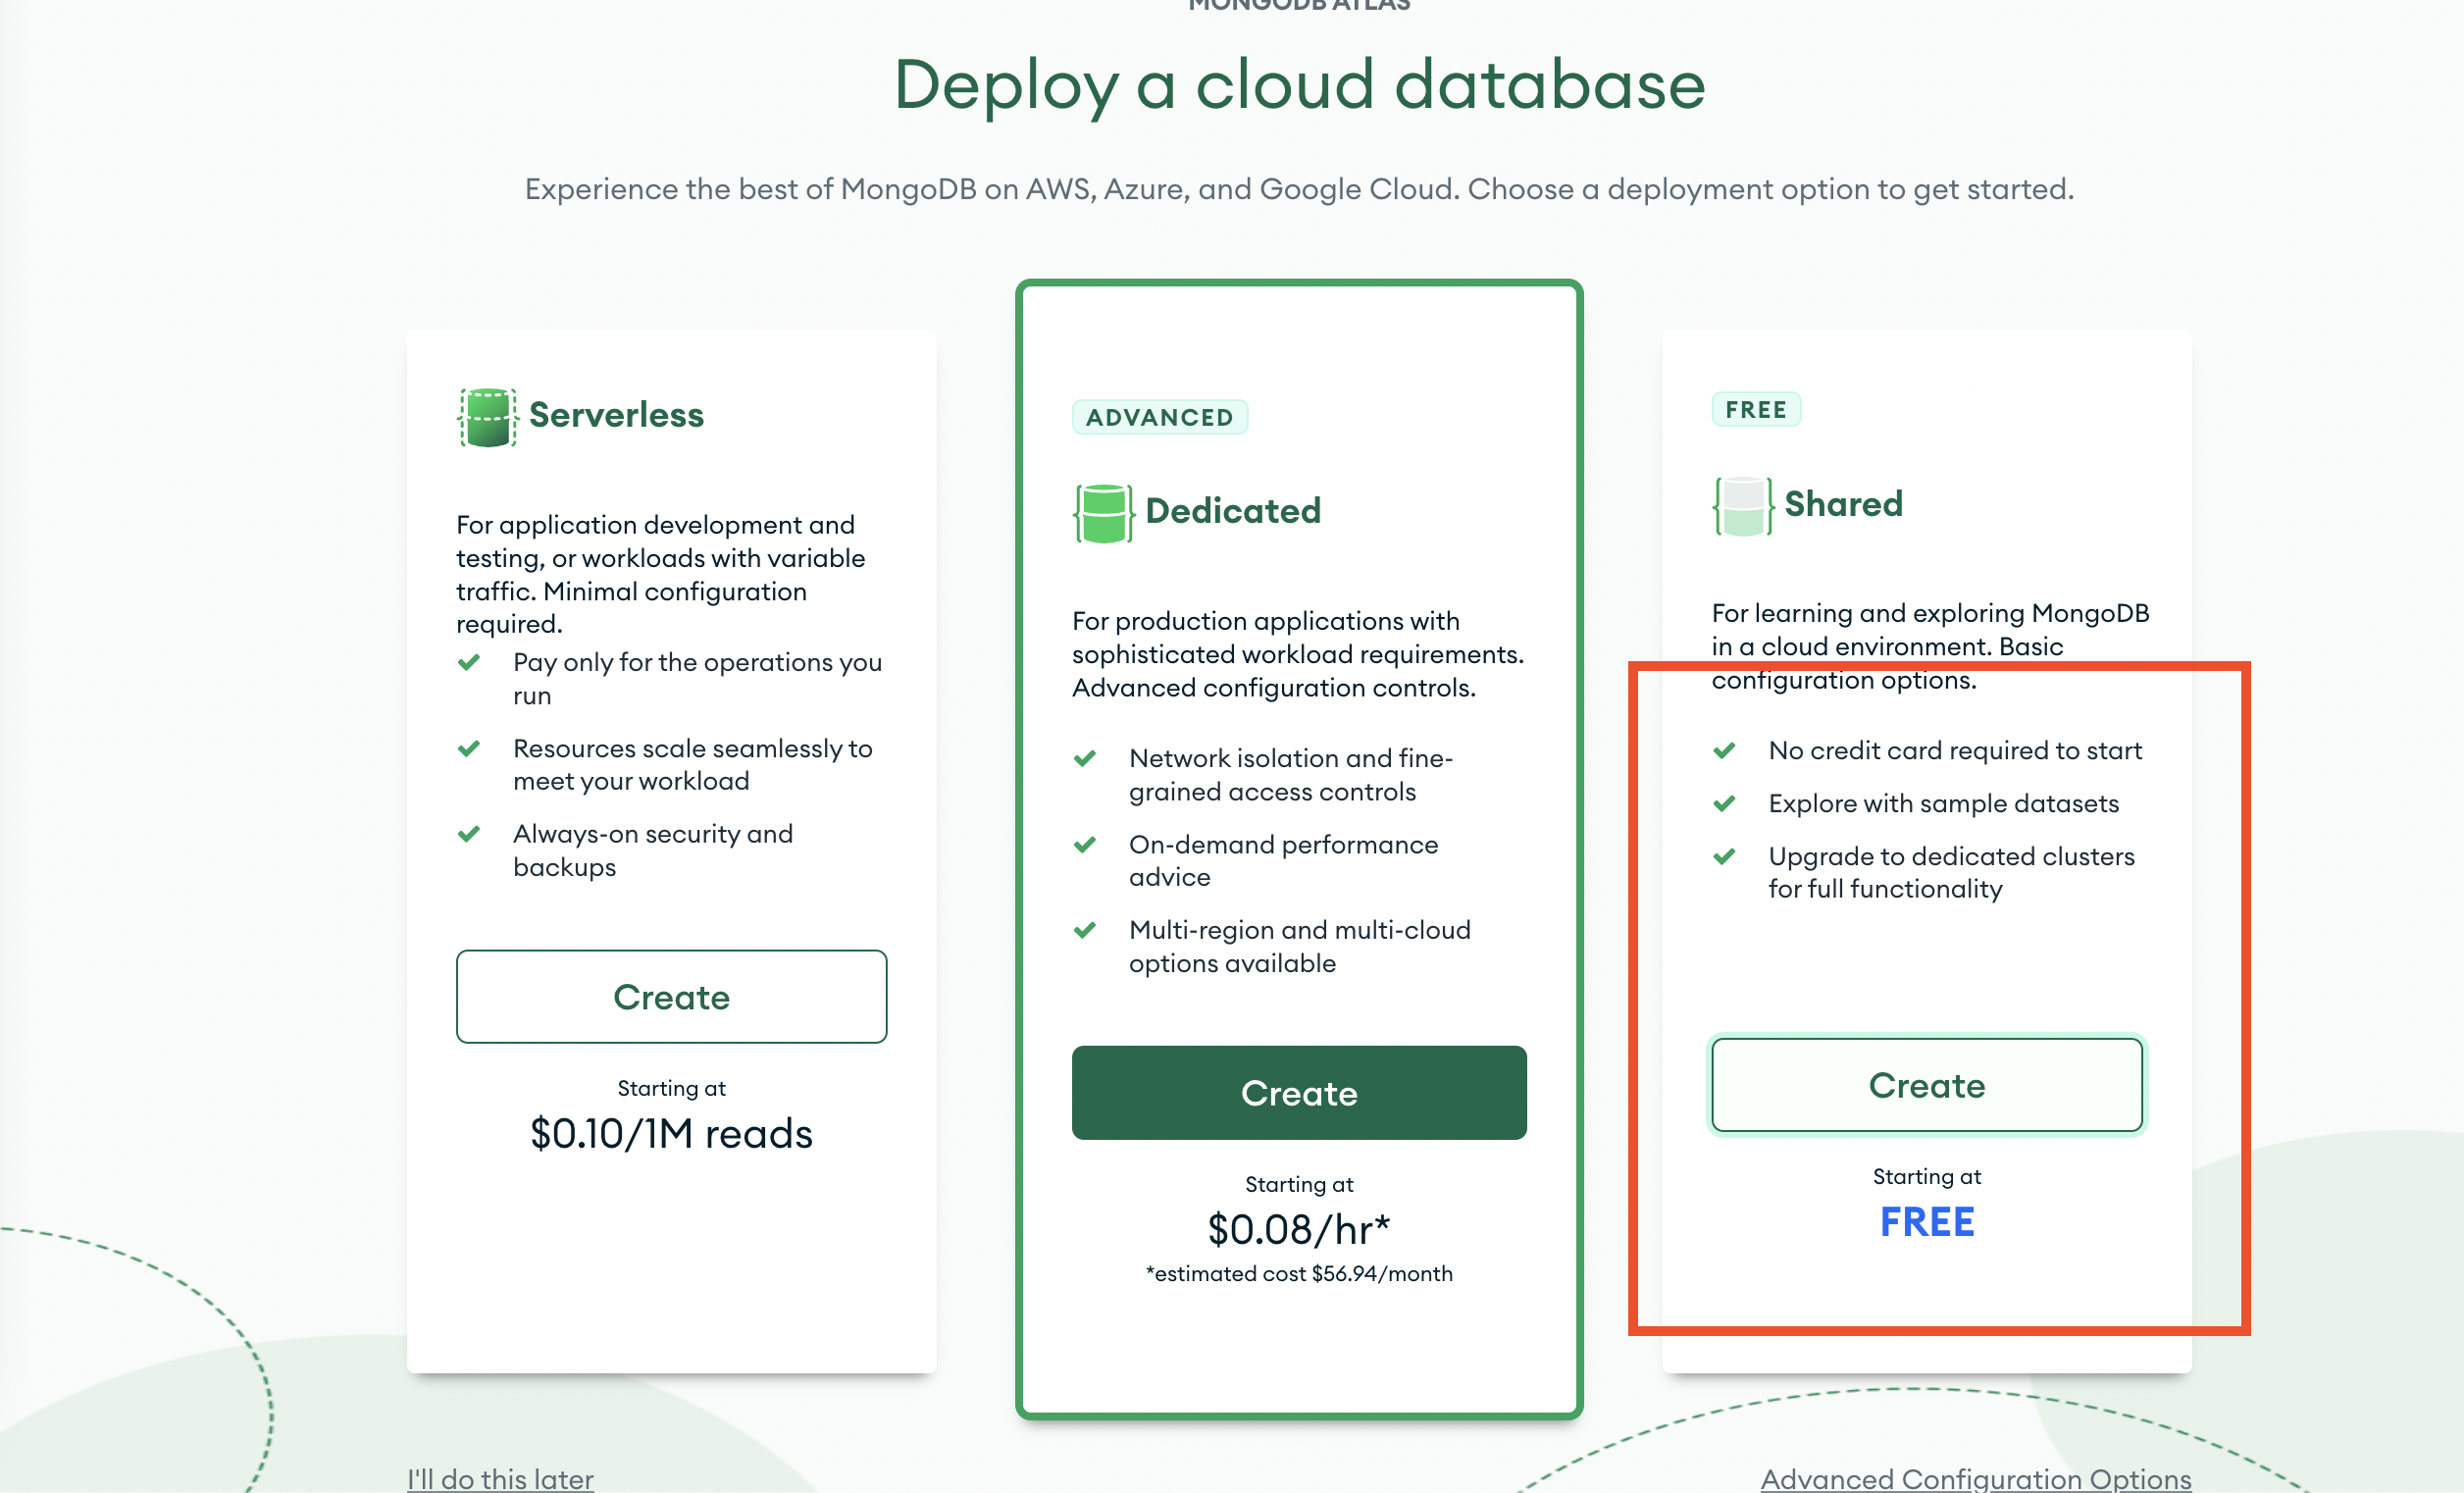The width and height of the screenshot is (2464, 1493).
Task: Click the '$0.08/hr*' price
Action: coord(1299,1230)
